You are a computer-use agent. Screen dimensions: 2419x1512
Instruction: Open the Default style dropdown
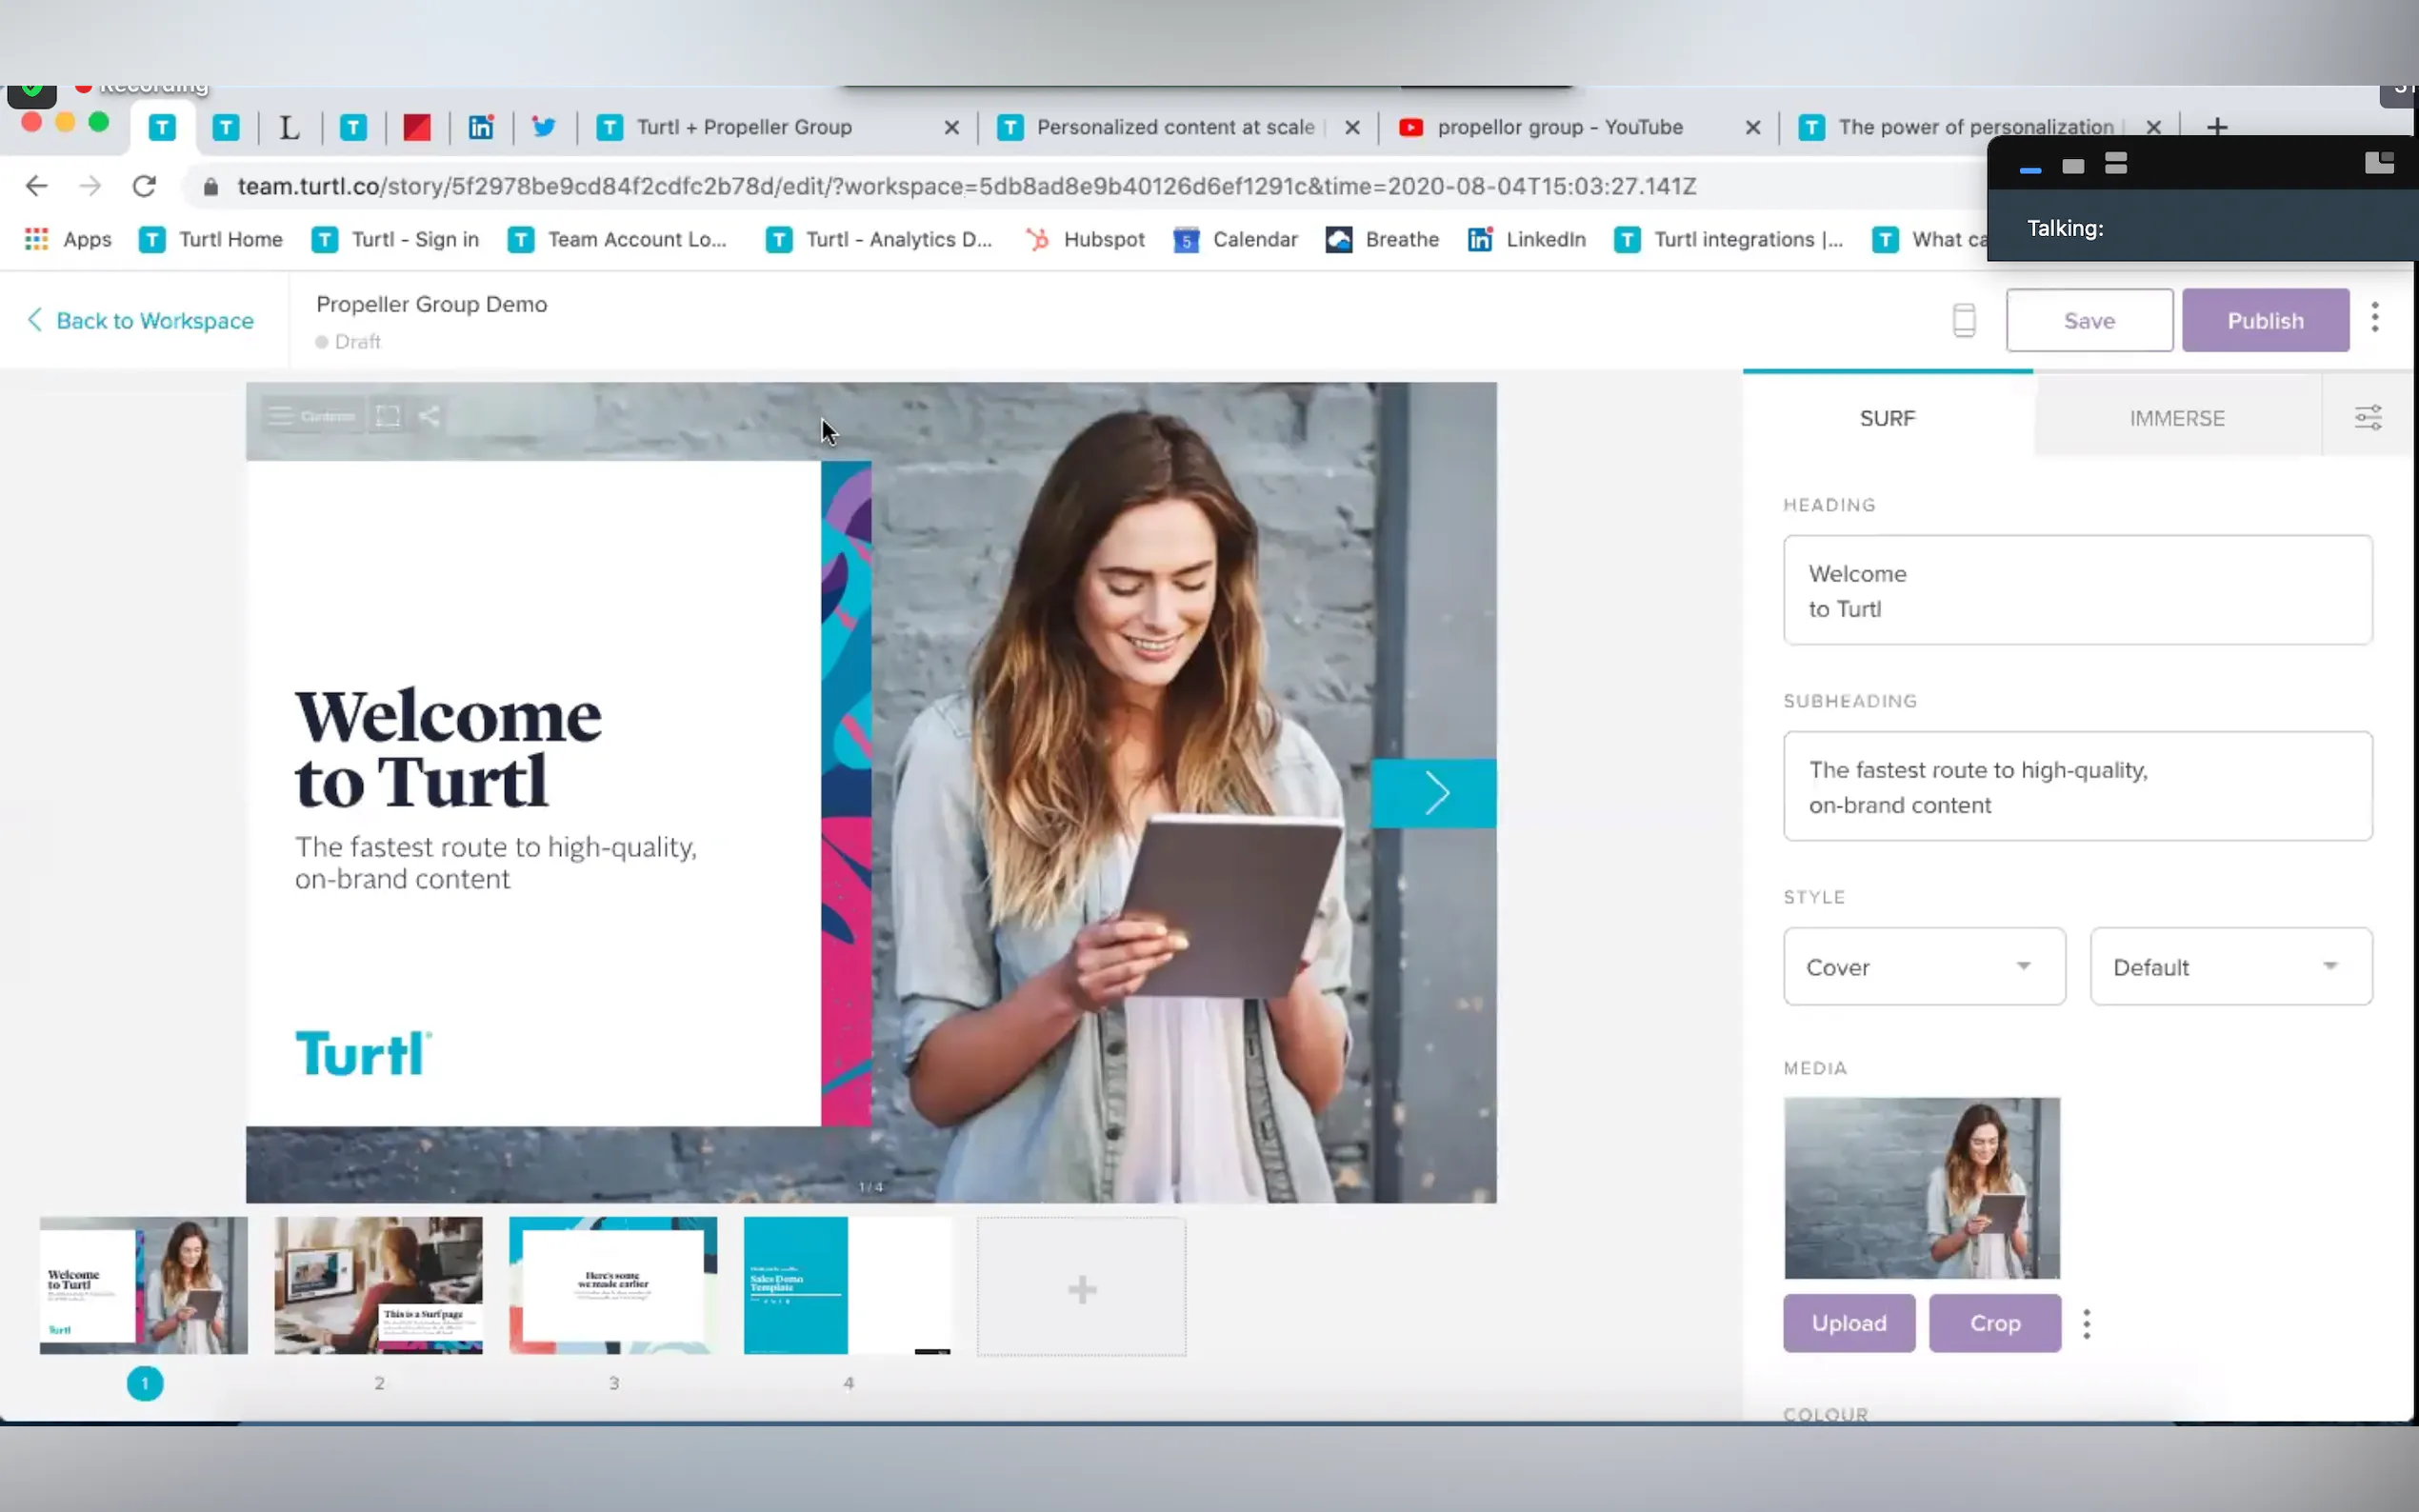(x=2231, y=967)
